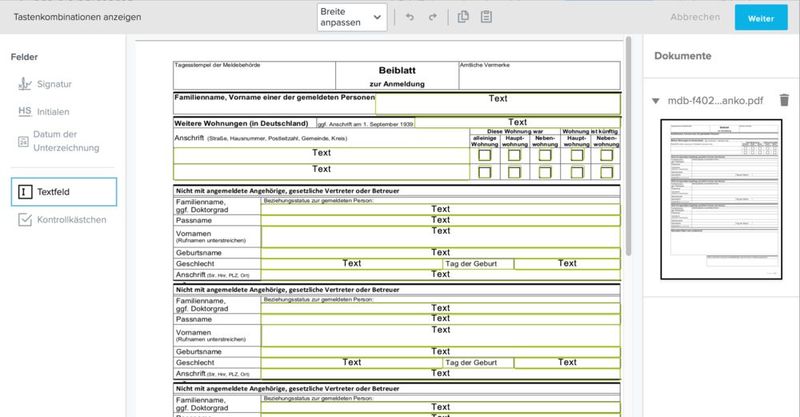The height and width of the screenshot is (417, 800).
Task: Check first alleinige Wohnung checkbox
Action: 484,155
